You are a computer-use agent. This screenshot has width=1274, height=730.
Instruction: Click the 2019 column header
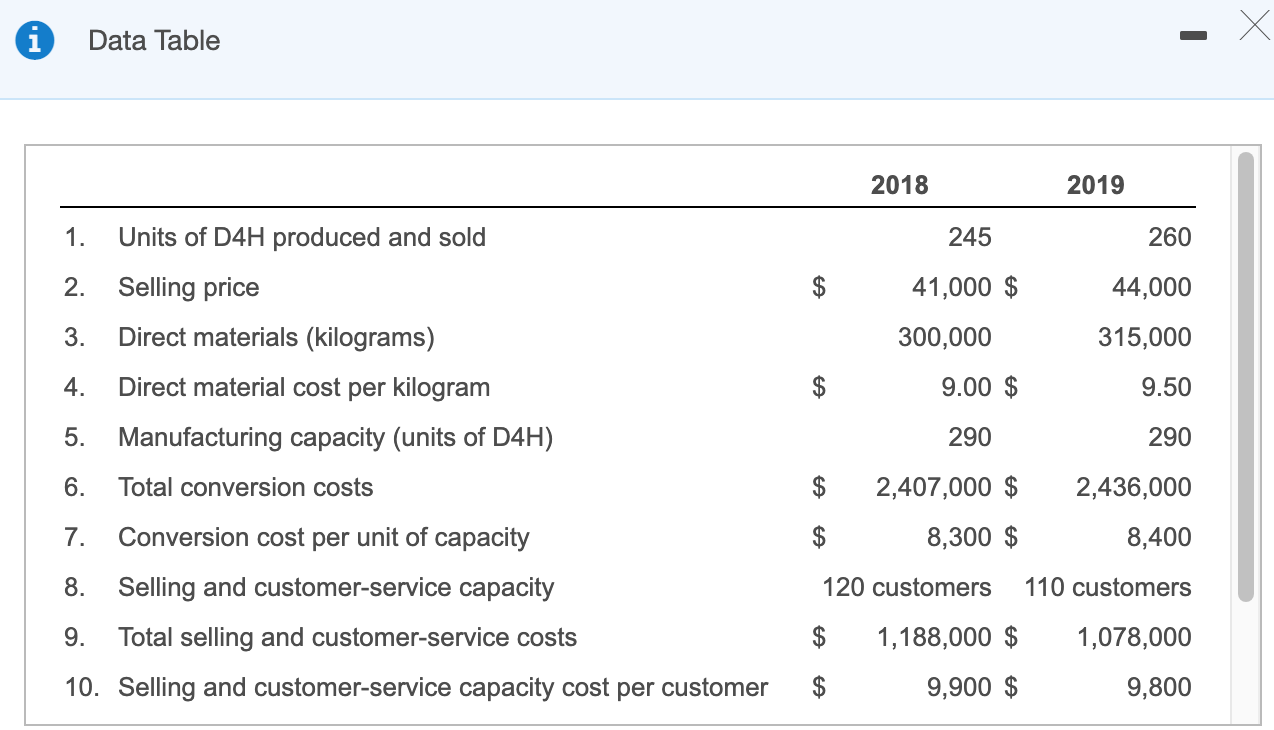[x=1095, y=185]
